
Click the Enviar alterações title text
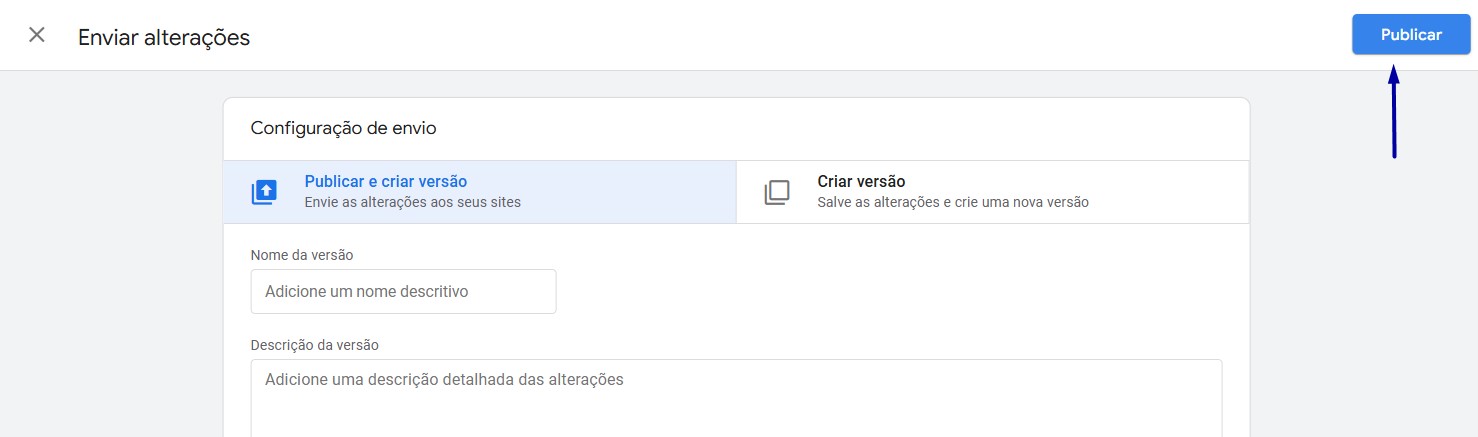(x=164, y=38)
